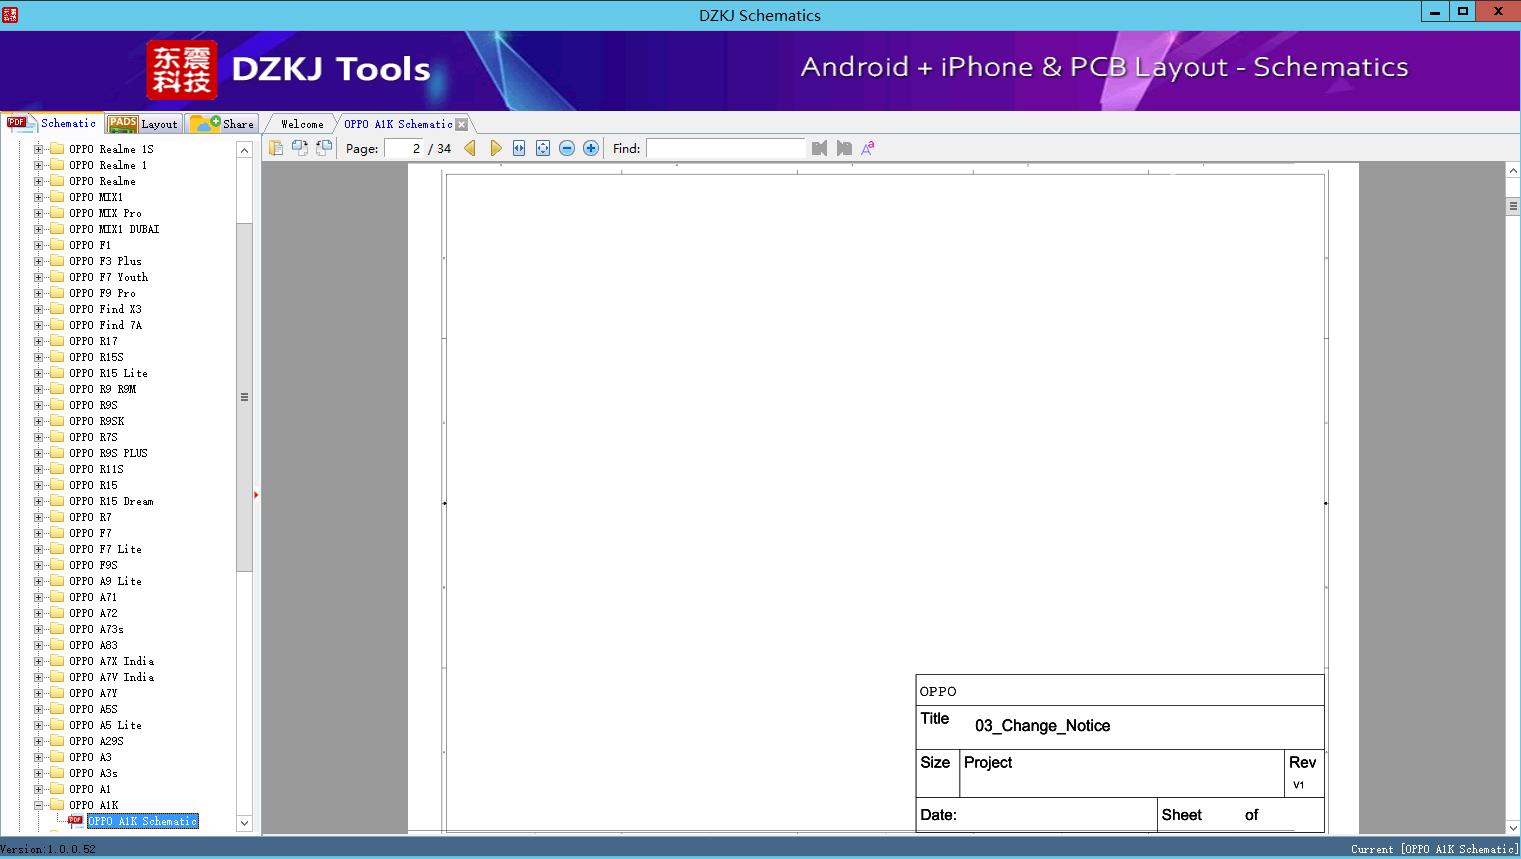Click find next icon
Image resolution: width=1521 pixels, height=859 pixels.
(x=844, y=148)
